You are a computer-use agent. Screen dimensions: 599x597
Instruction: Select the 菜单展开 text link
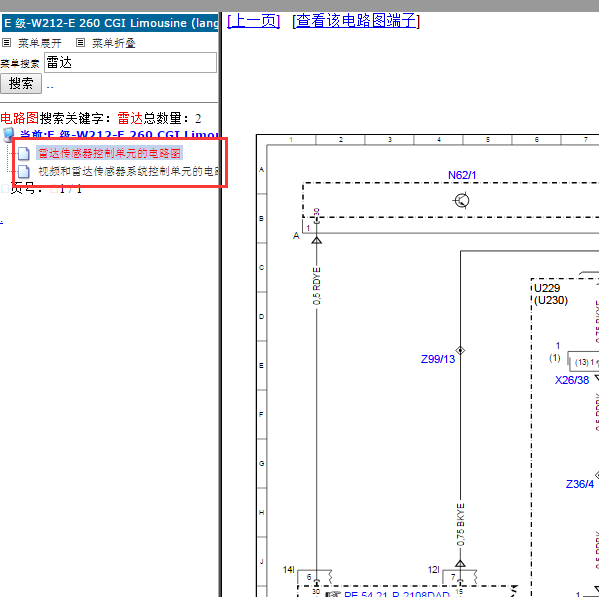40,43
